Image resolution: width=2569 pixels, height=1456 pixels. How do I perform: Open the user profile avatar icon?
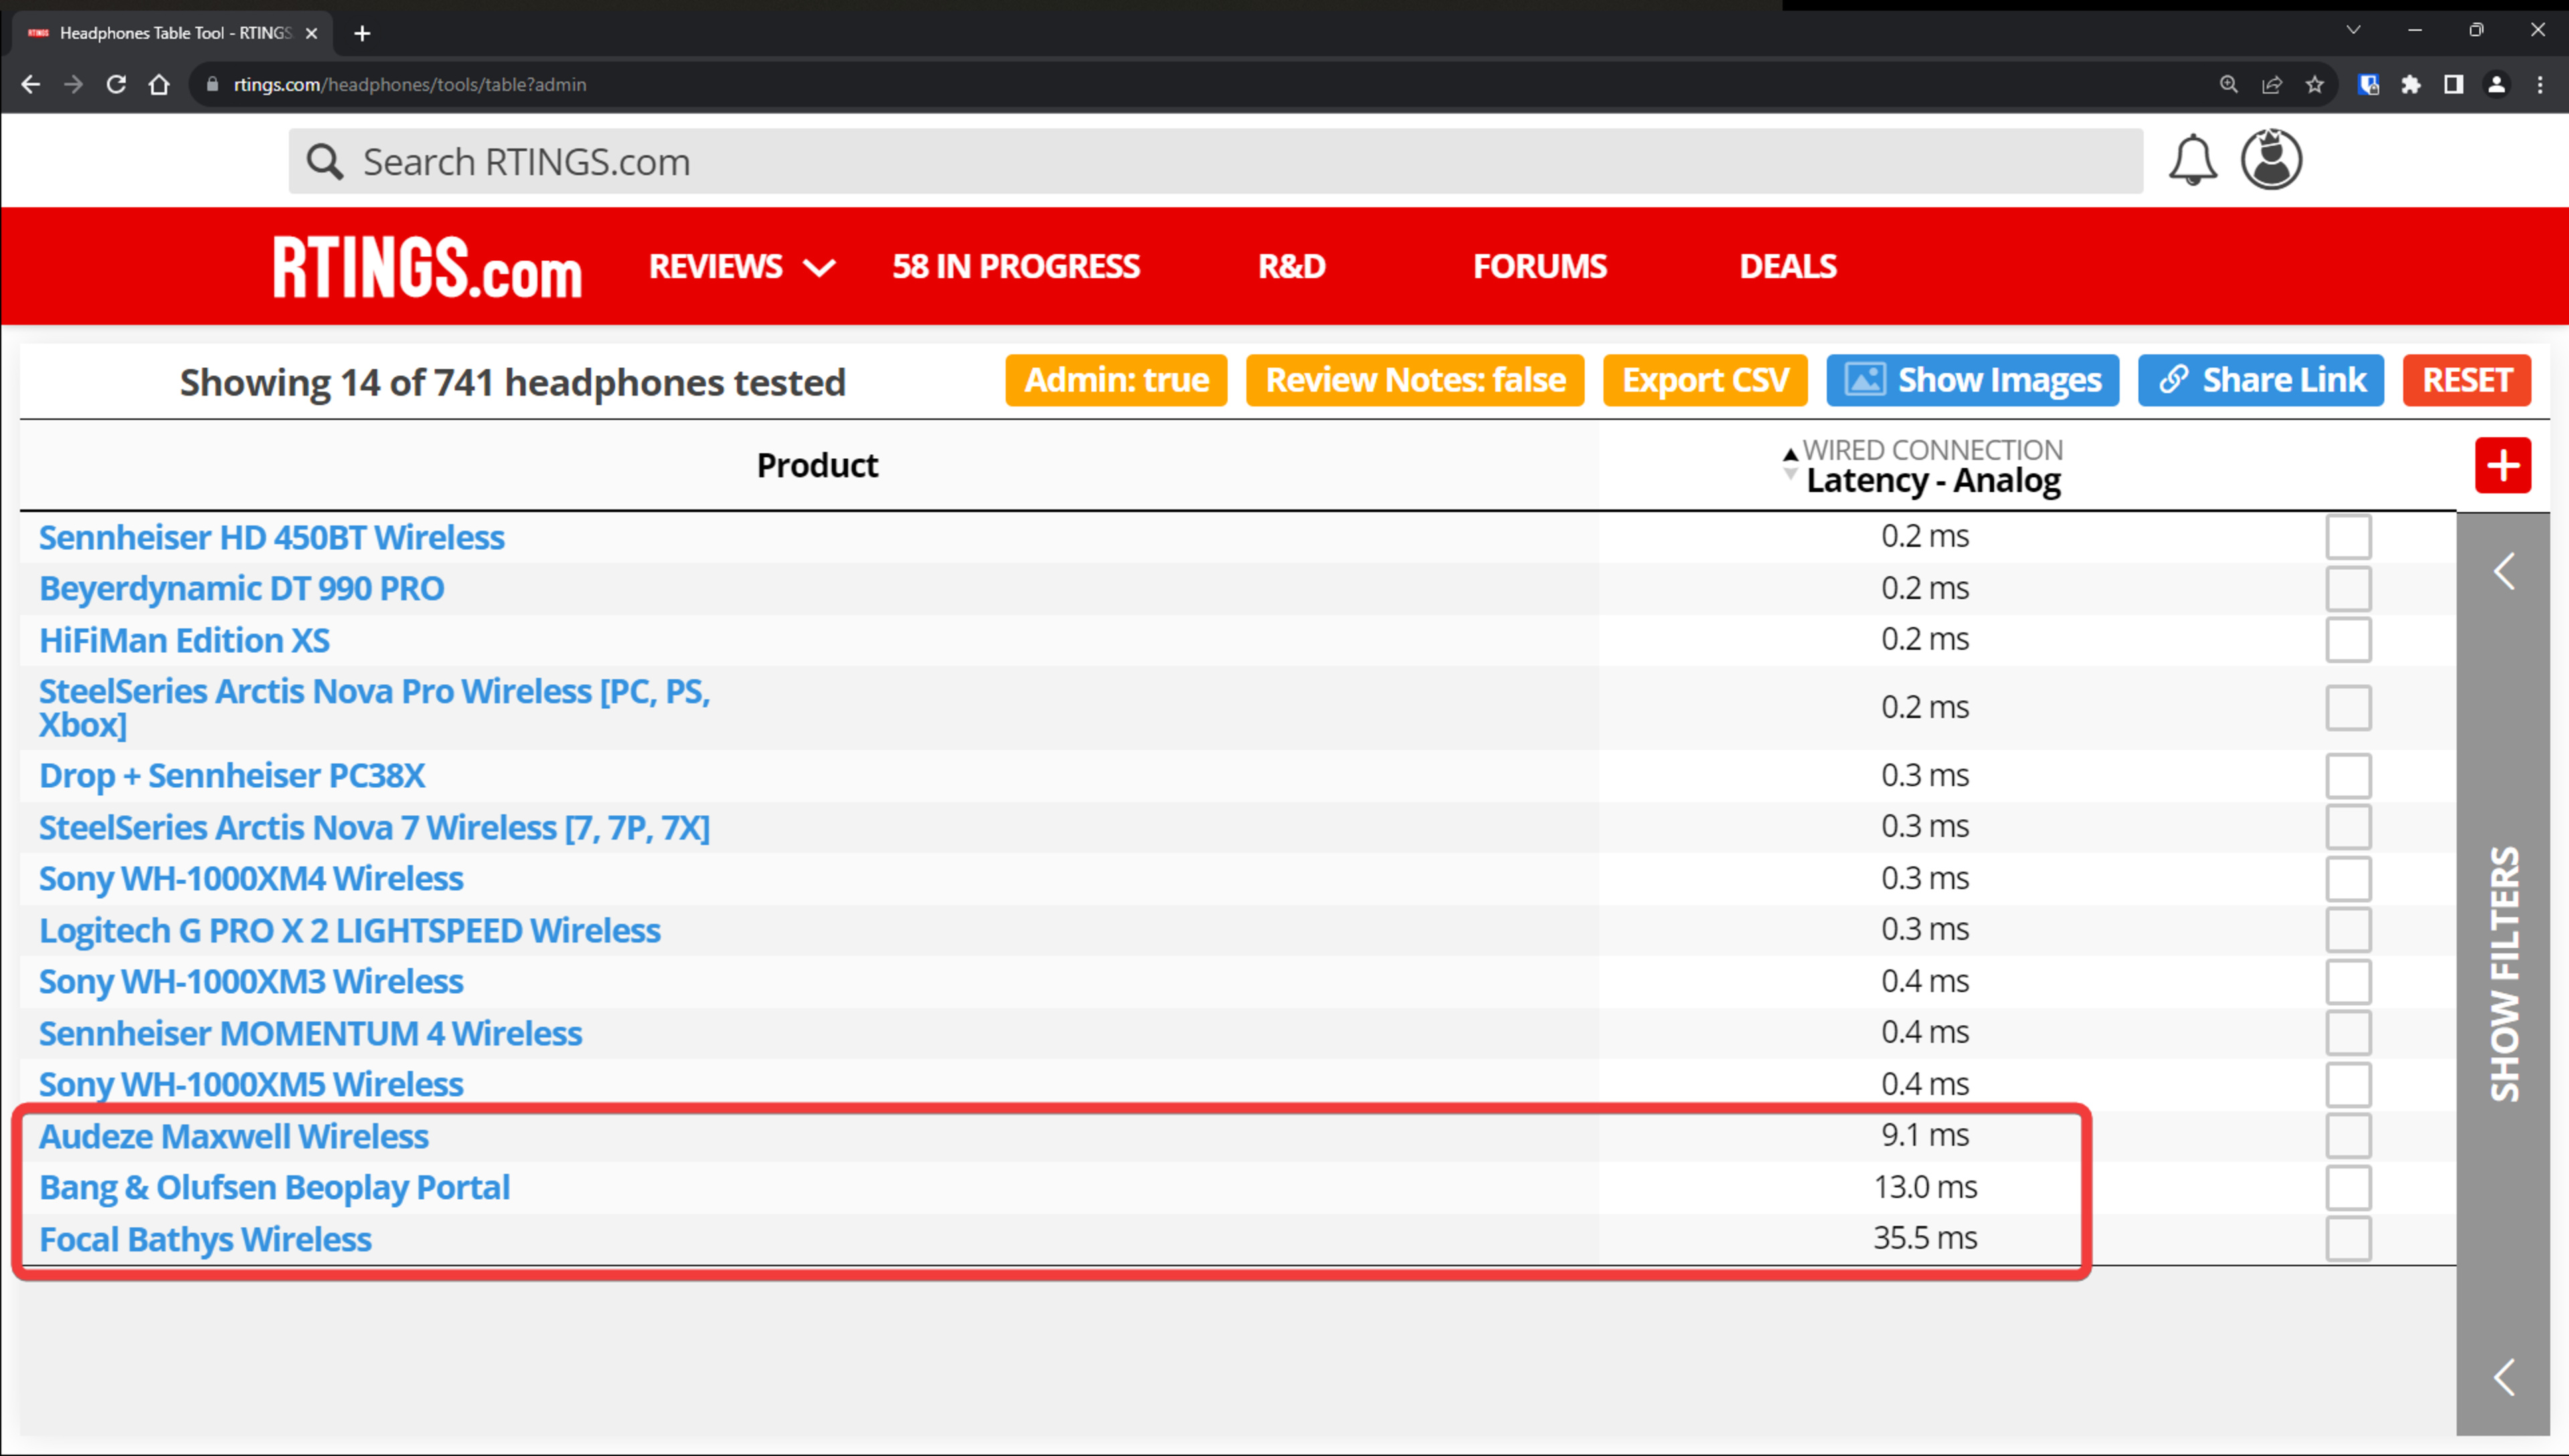point(2270,160)
